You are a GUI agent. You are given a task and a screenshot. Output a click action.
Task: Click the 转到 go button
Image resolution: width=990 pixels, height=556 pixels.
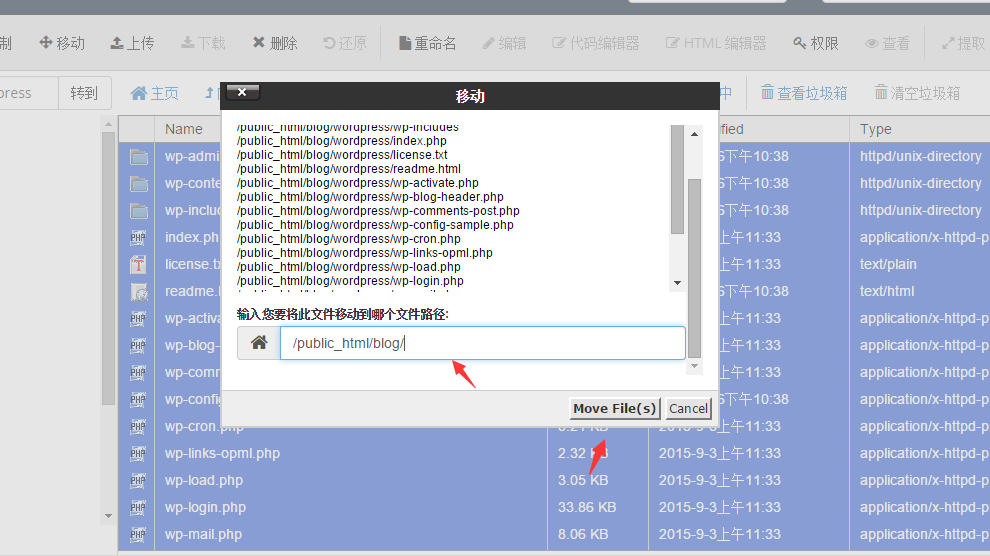point(84,93)
